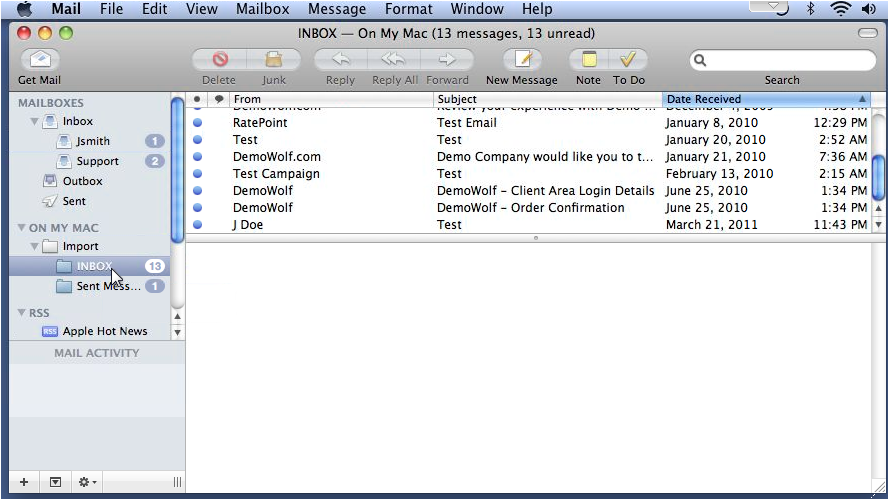The width and height of the screenshot is (889, 500).
Task: Click the sidebar scrollbar thumb
Action: click(177, 170)
